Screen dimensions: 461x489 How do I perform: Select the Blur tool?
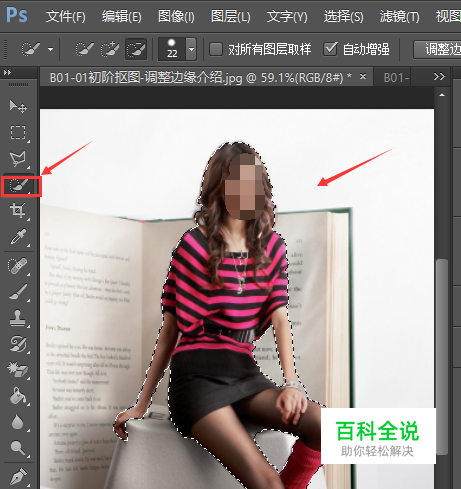[x=18, y=422]
